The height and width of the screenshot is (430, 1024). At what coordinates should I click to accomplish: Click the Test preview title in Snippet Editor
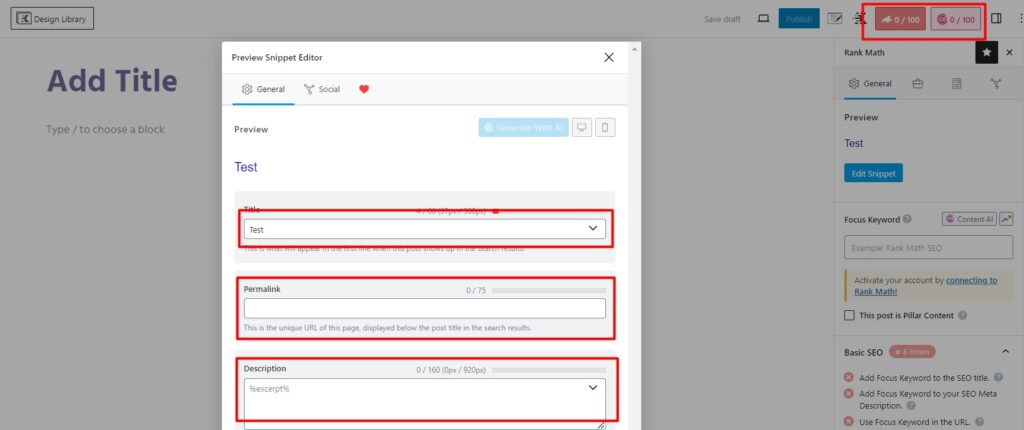coord(246,167)
